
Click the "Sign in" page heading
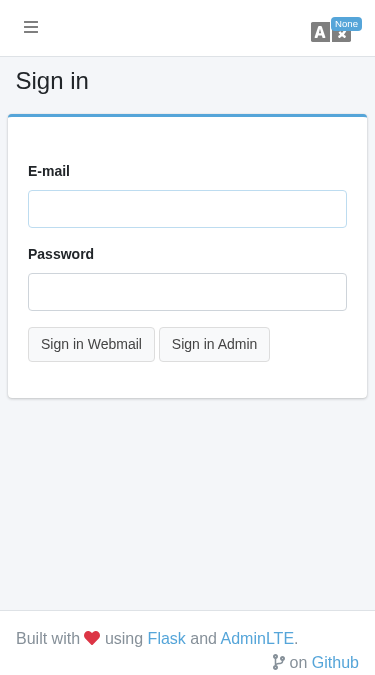click(x=52, y=81)
